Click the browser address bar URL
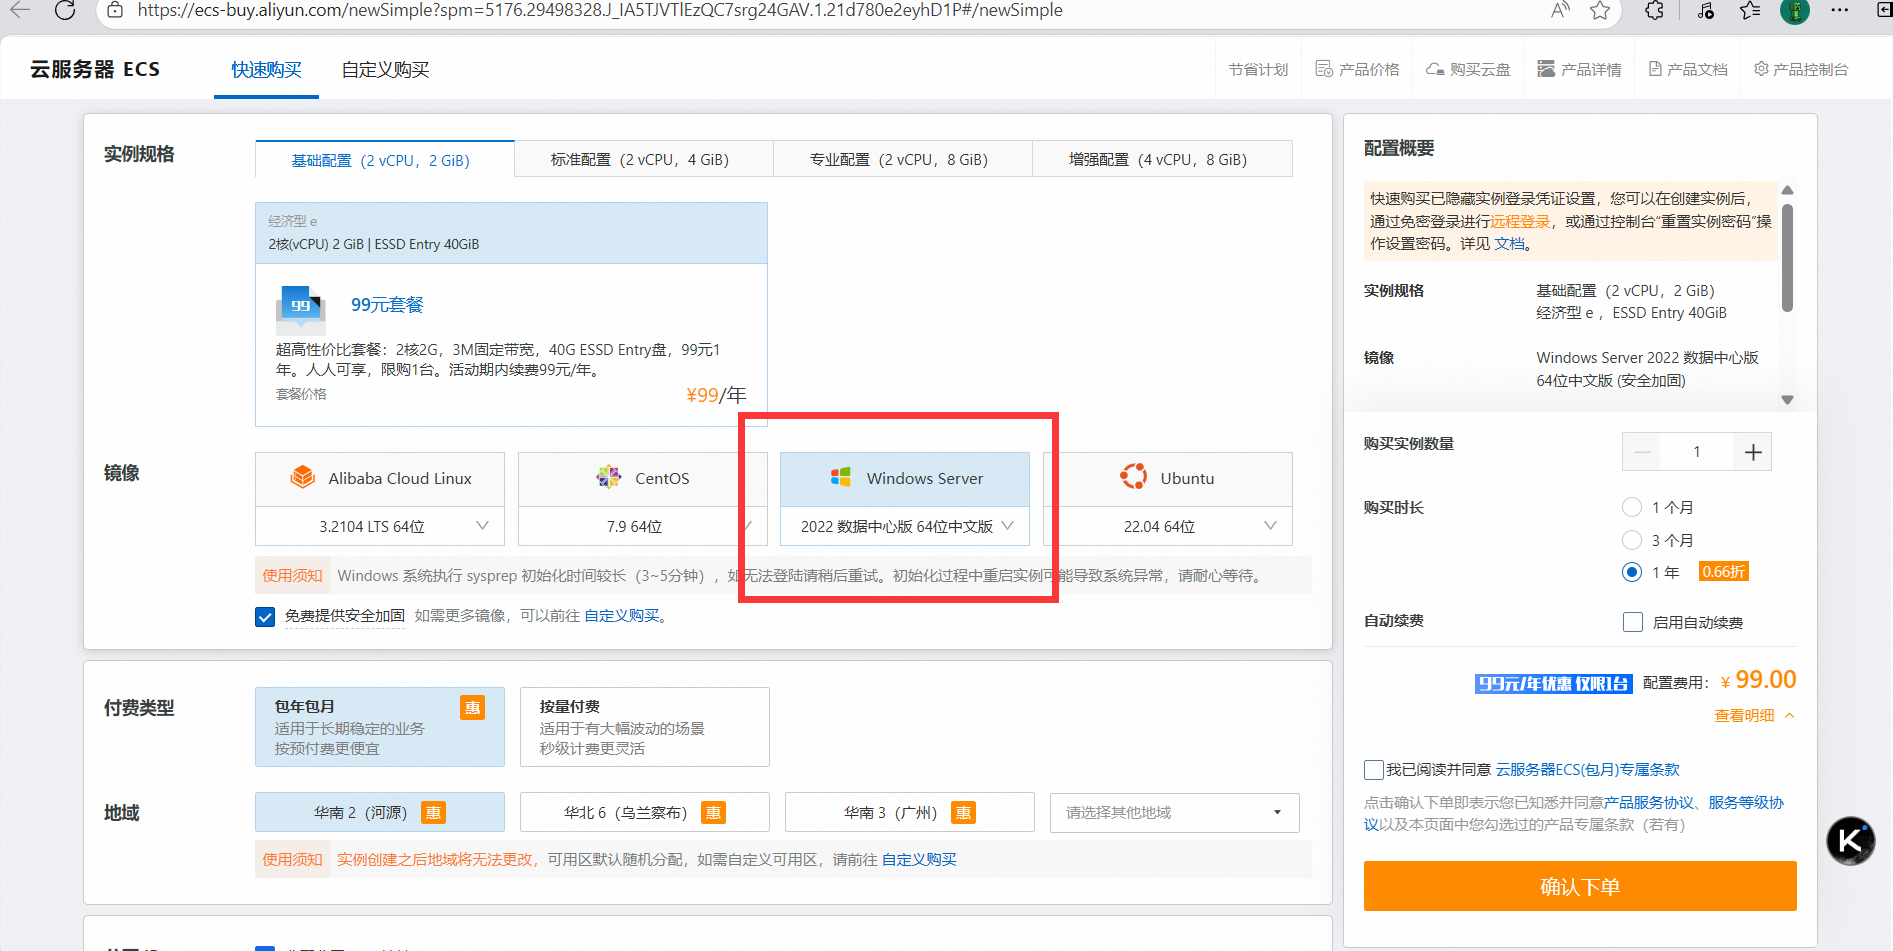This screenshot has height=951, width=1893. (x=600, y=10)
